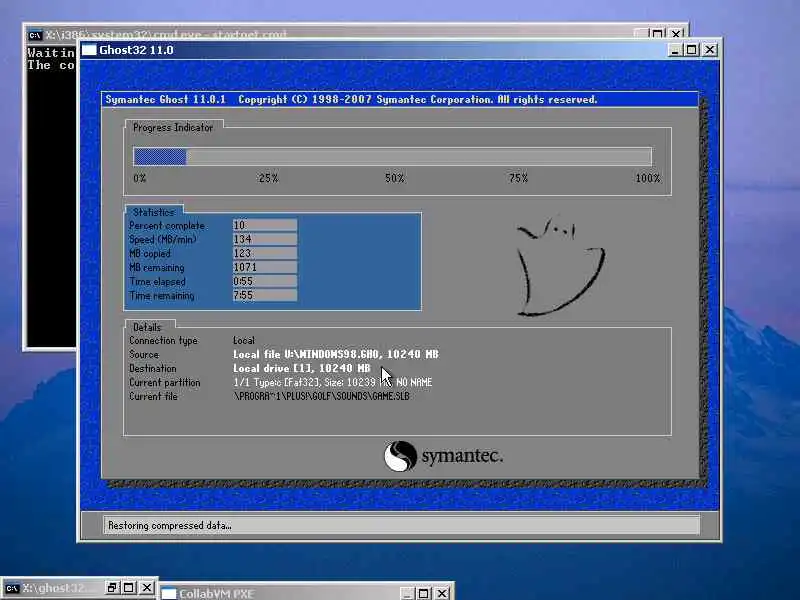Click the Ghost32 11.0 title bar text
The width and height of the screenshot is (800, 600).
click(x=136, y=50)
